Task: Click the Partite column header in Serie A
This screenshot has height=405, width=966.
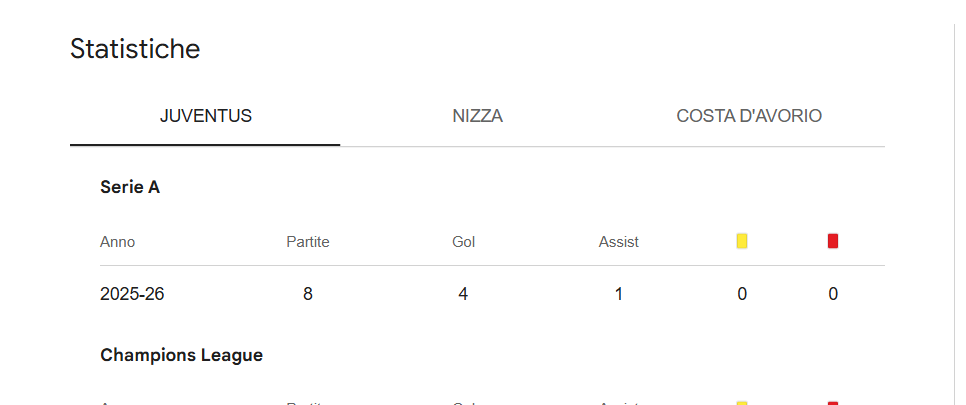Action: (x=308, y=242)
